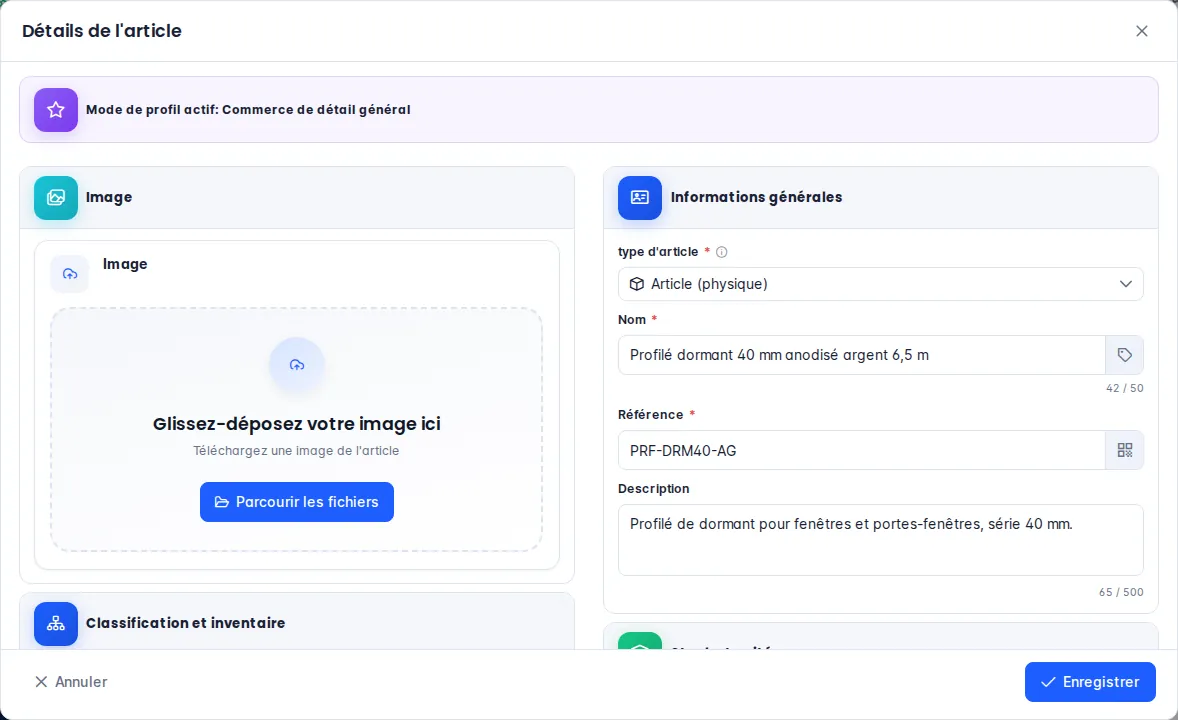This screenshot has width=1178, height=720.
Task: Click the teal Image section icon
Action: (x=56, y=198)
